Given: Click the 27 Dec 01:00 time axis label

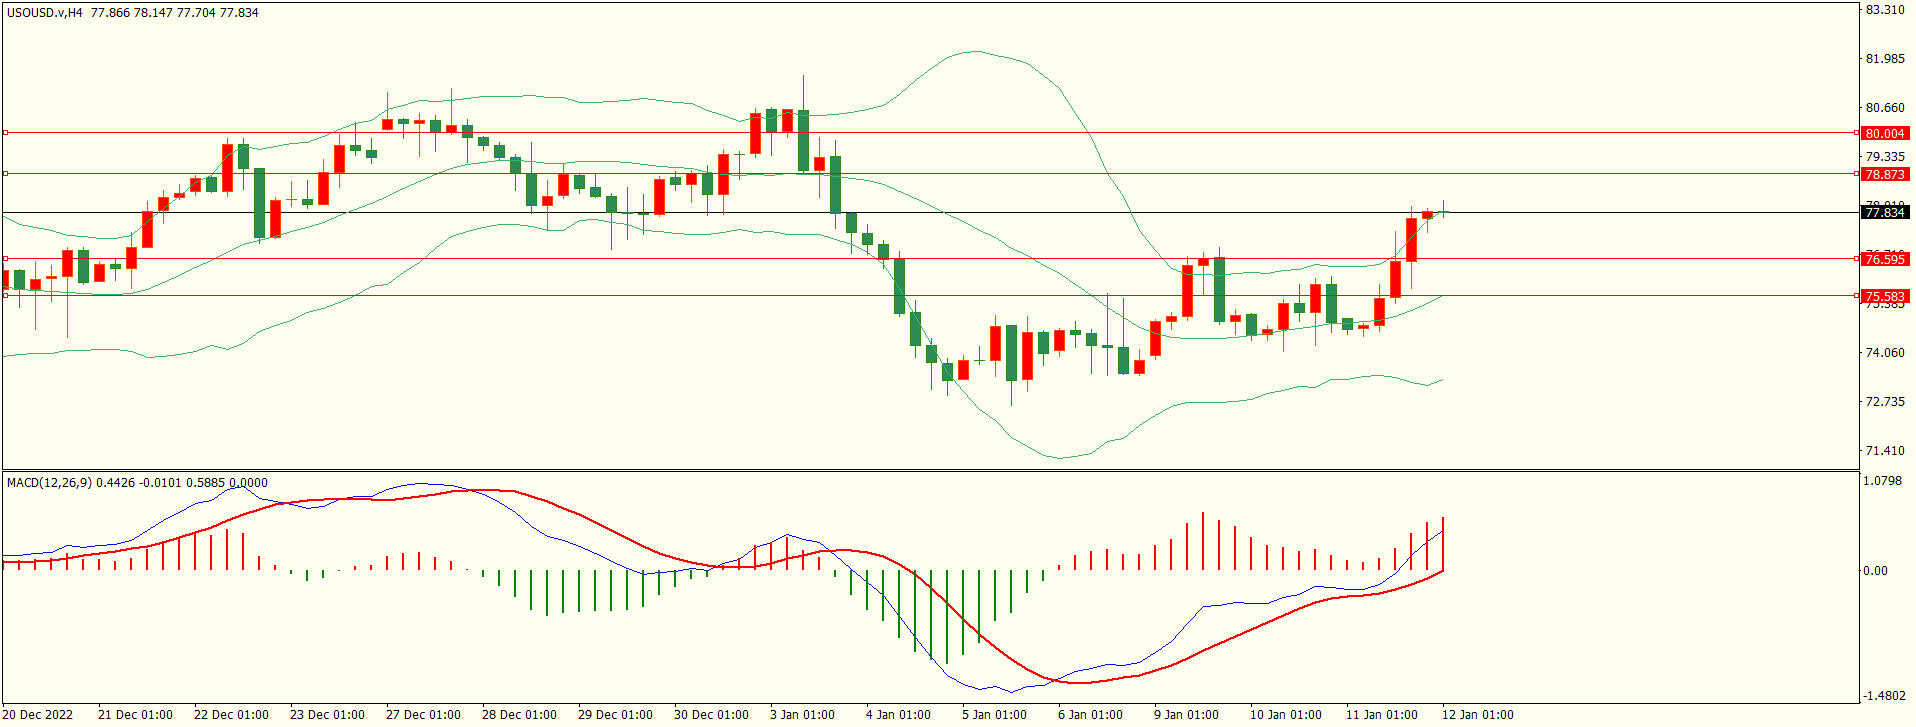Looking at the screenshot, I should 423,714.
